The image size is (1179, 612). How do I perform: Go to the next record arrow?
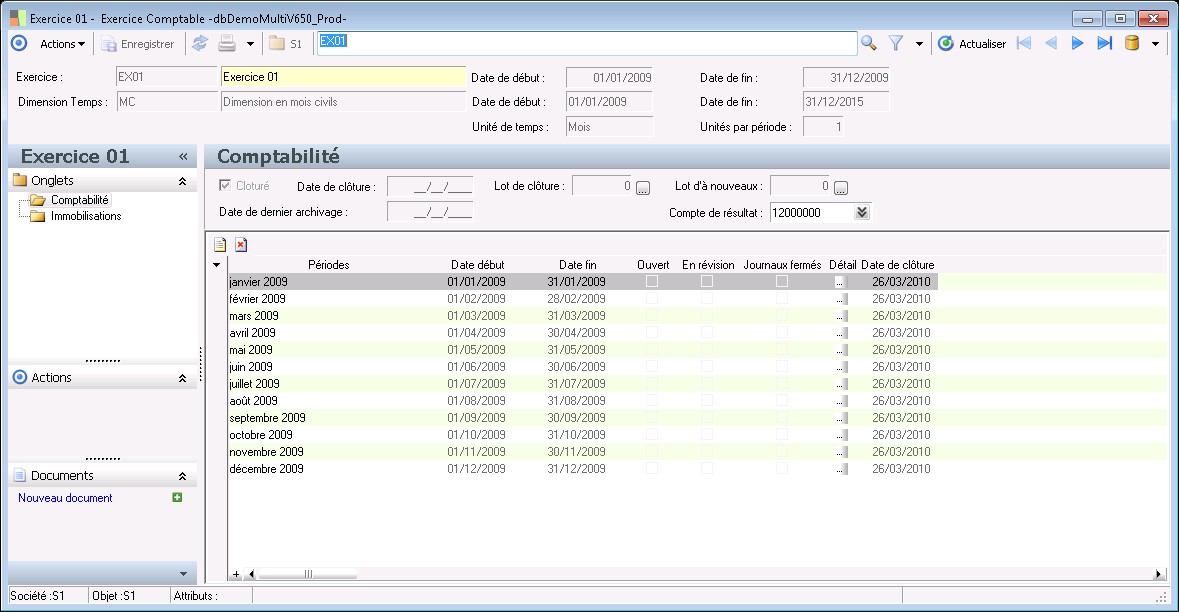(1077, 44)
